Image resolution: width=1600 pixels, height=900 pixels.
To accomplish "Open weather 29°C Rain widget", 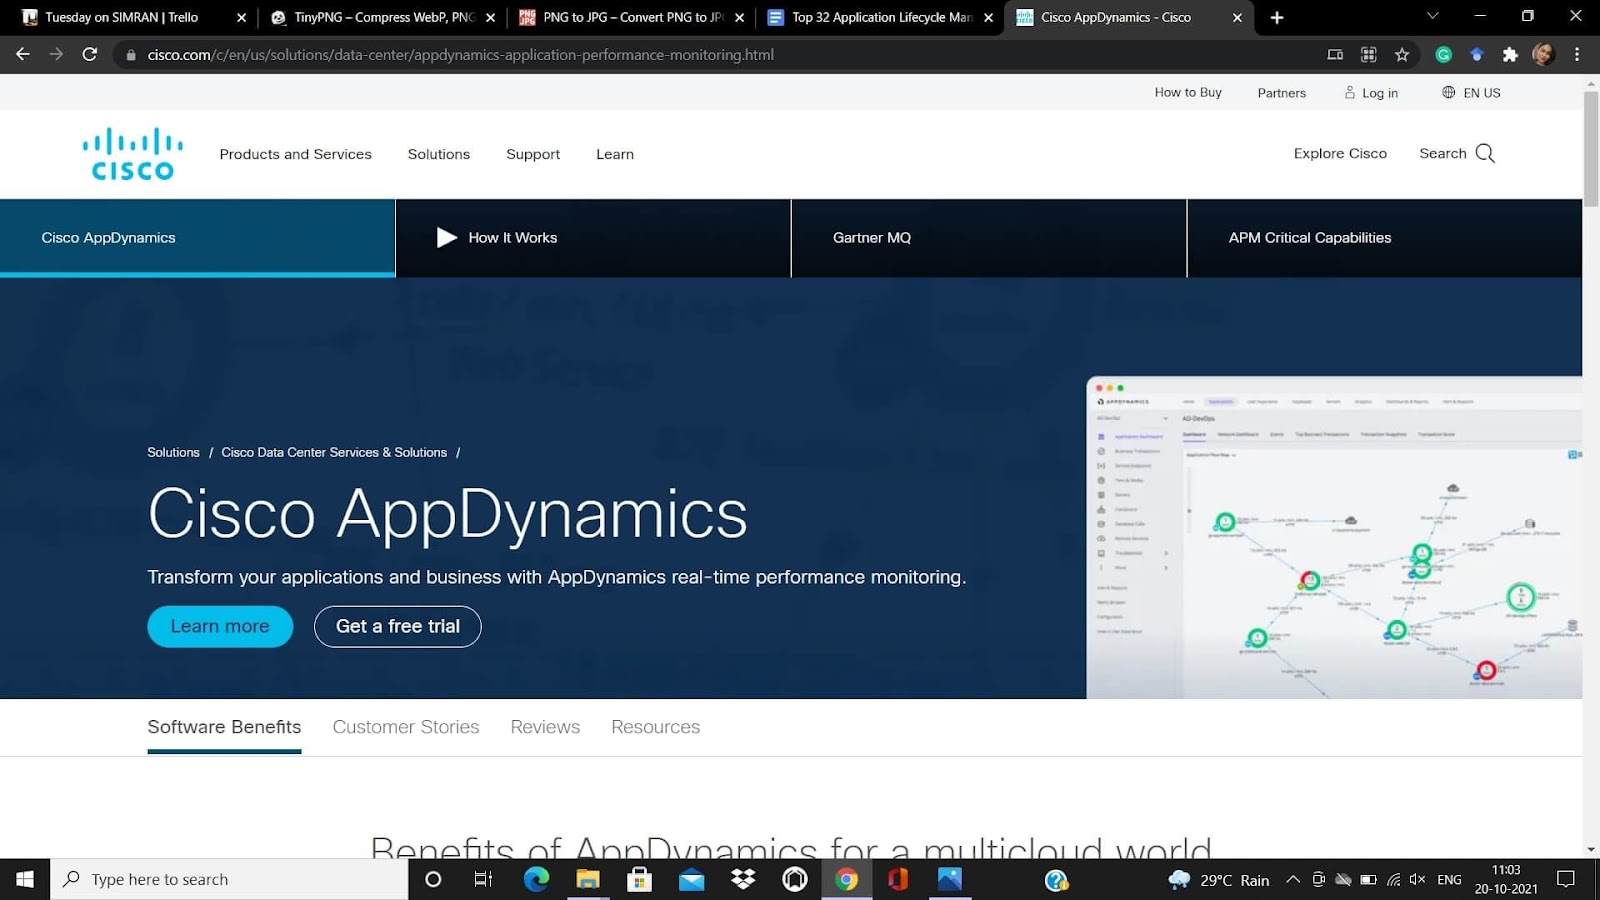I will point(1219,879).
